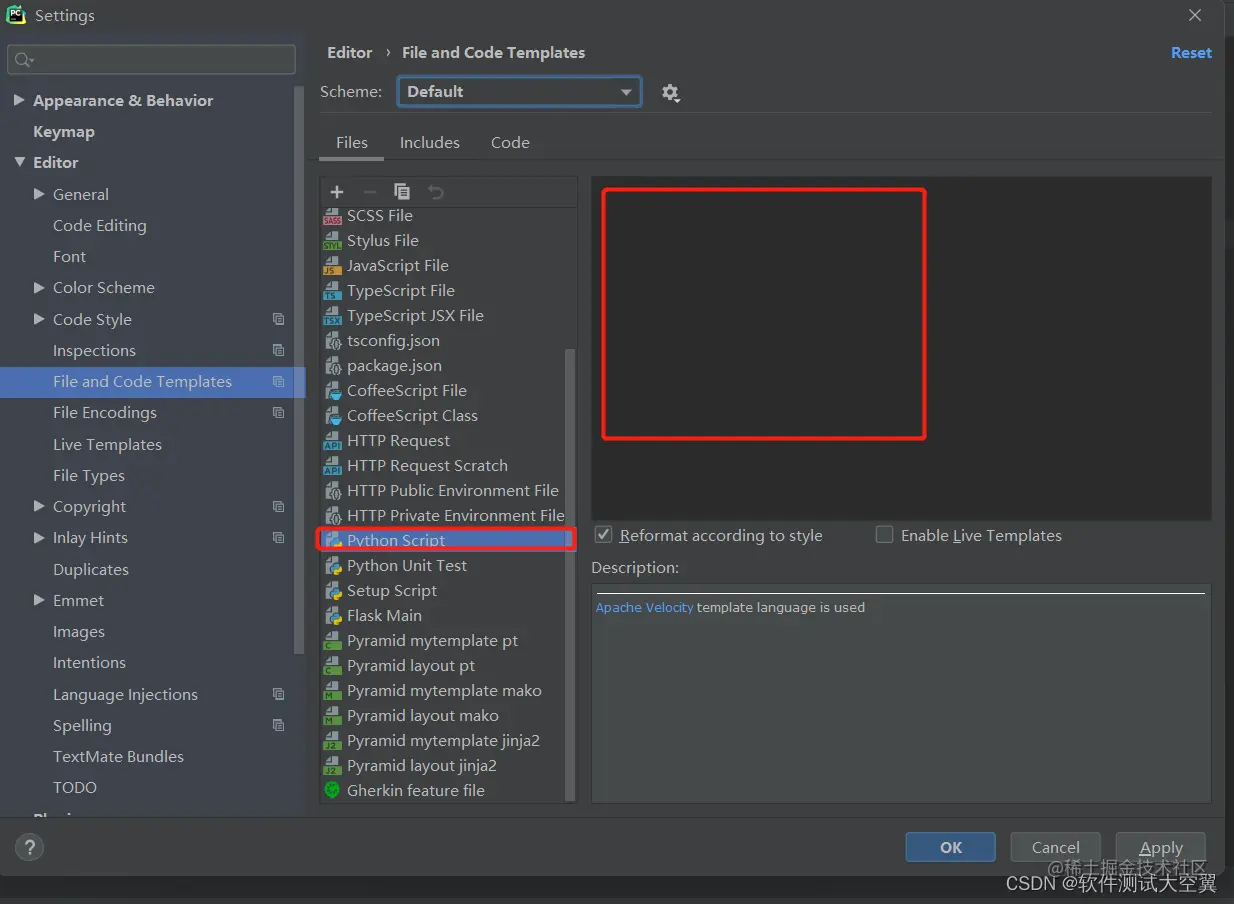The image size is (1234, 904).
Task: Expand Appearance & Behavior section
Action: (x=19, y=101)
